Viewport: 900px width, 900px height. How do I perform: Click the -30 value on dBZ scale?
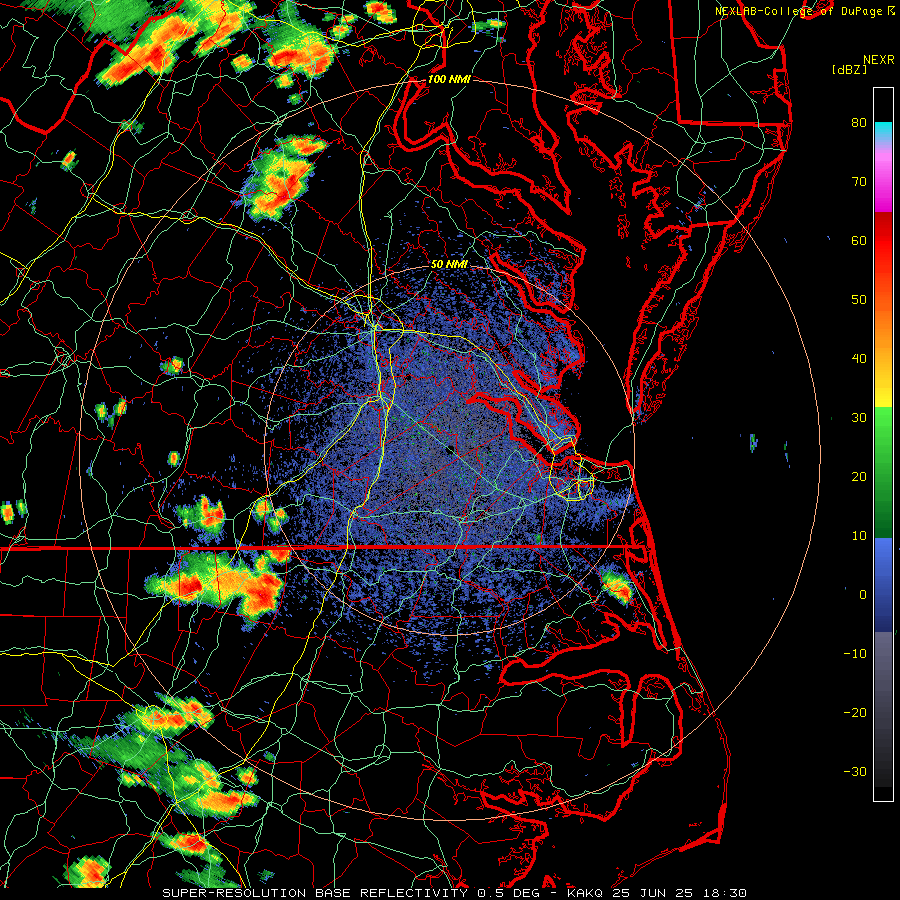click(x=855, y=772)
